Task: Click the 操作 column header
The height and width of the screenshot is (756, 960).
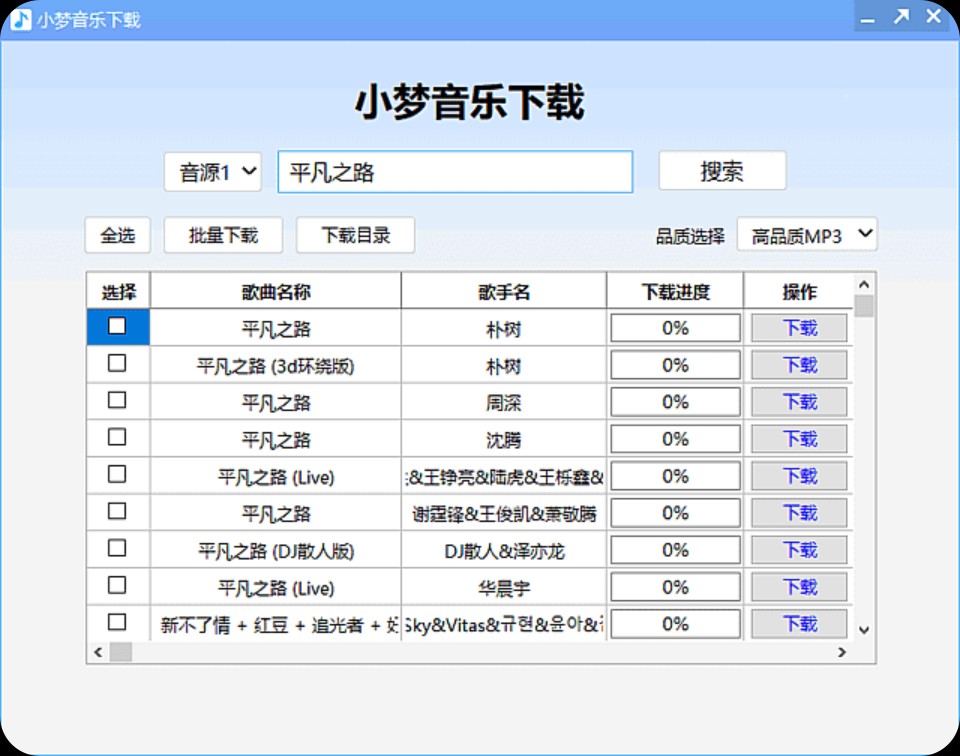Action: coord(799,291)
